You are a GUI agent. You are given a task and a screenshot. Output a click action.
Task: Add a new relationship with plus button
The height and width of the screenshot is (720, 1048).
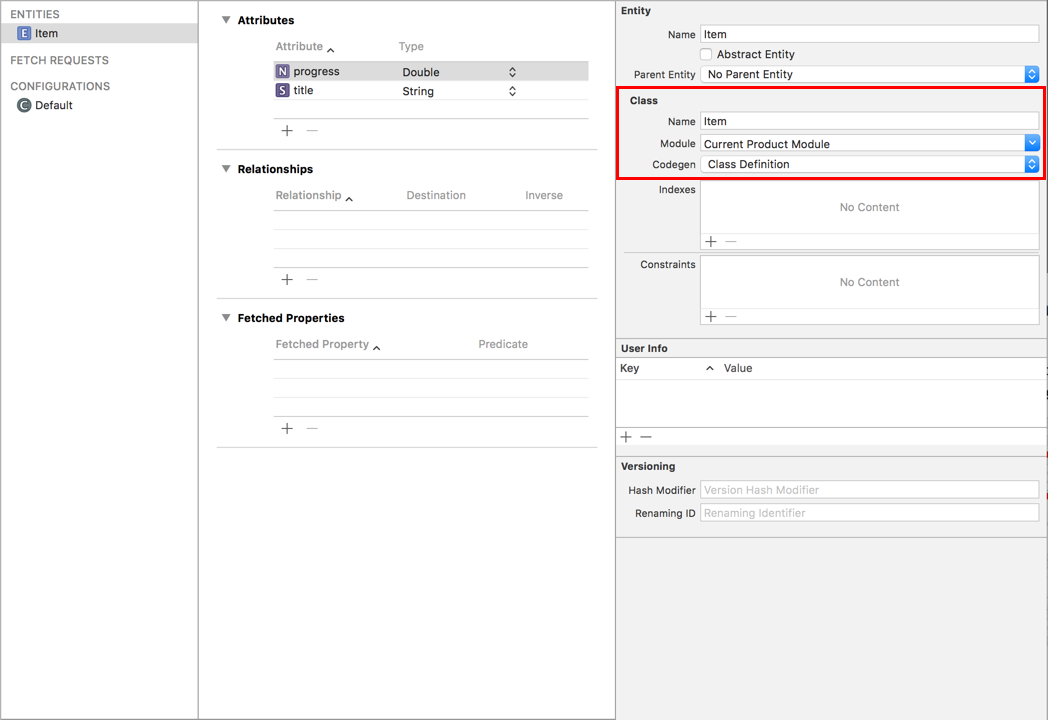point(287,280)
